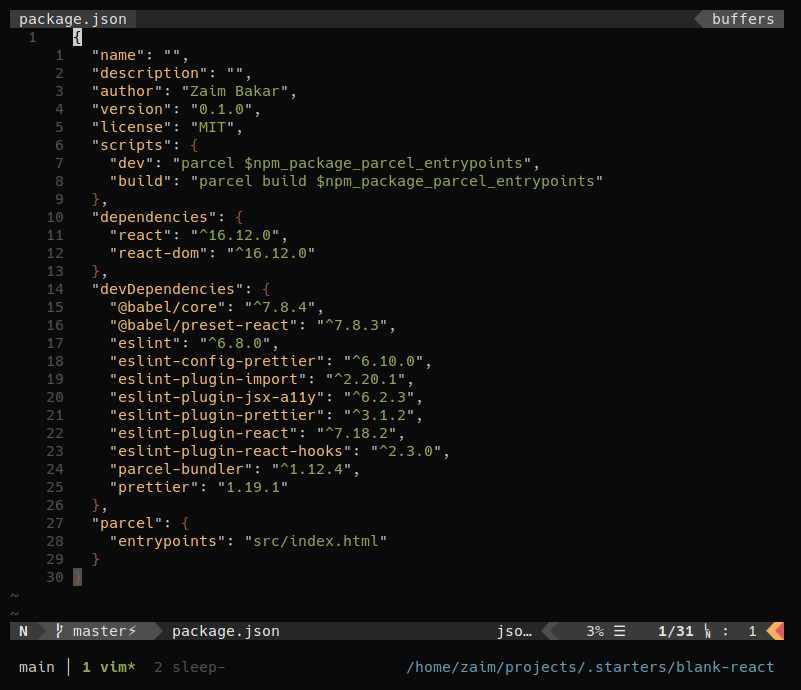801x690 pixels.
Task: Switch to tmux window 2 sleep-
Action: coord(190,667)
